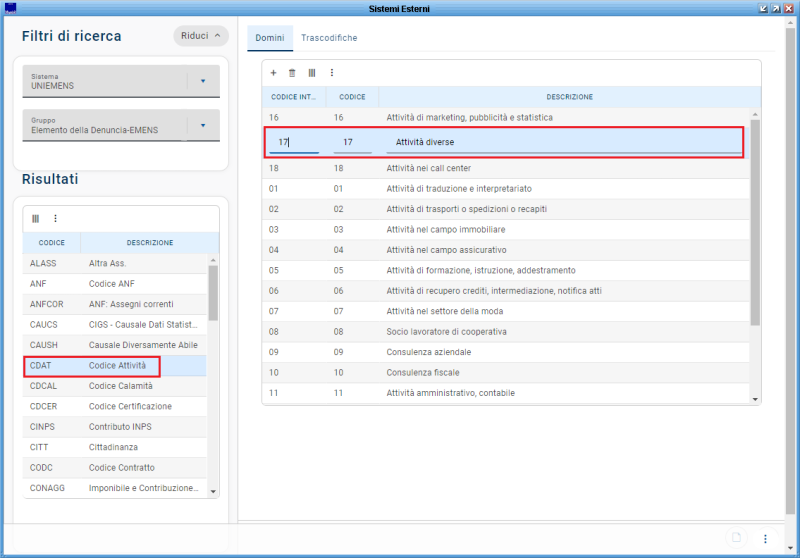Viewport: 800px width, 558px height.
Task: Click the Domini table scrollbar down arrow
Action: pyautogui.click(x=755, y=399)
